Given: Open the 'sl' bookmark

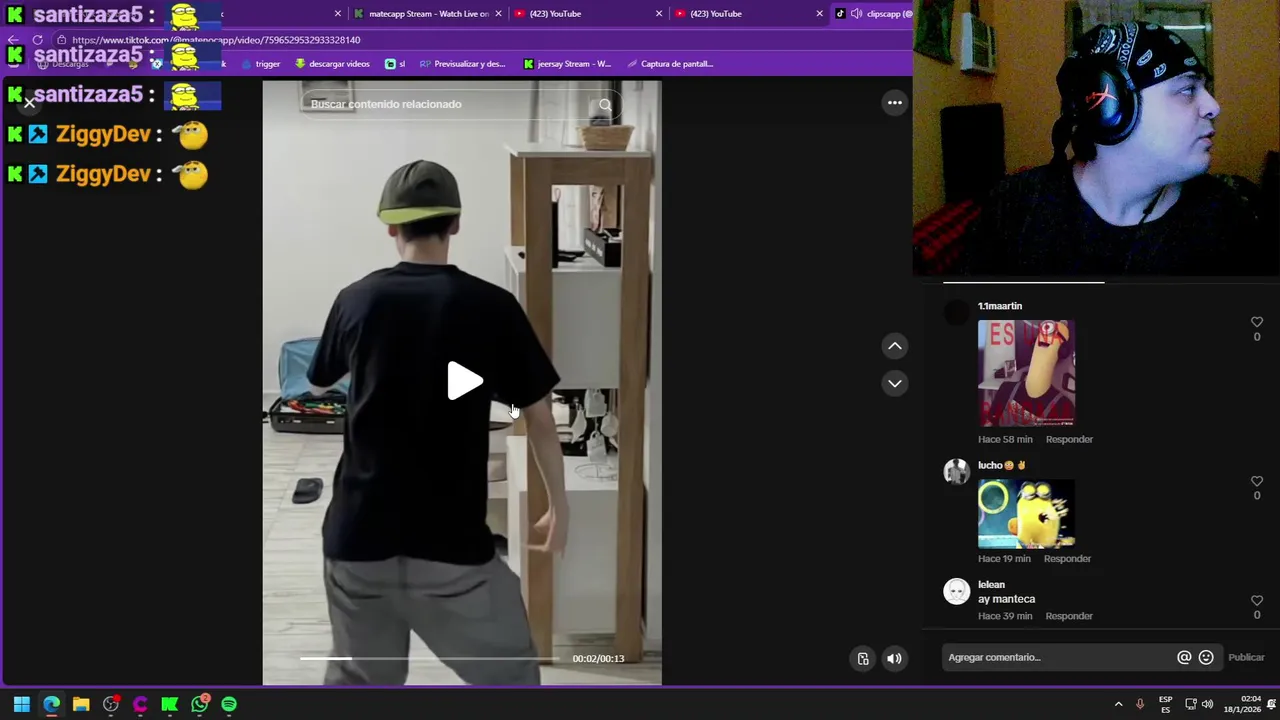Looking at the screenshot, I should click(395, 64).
